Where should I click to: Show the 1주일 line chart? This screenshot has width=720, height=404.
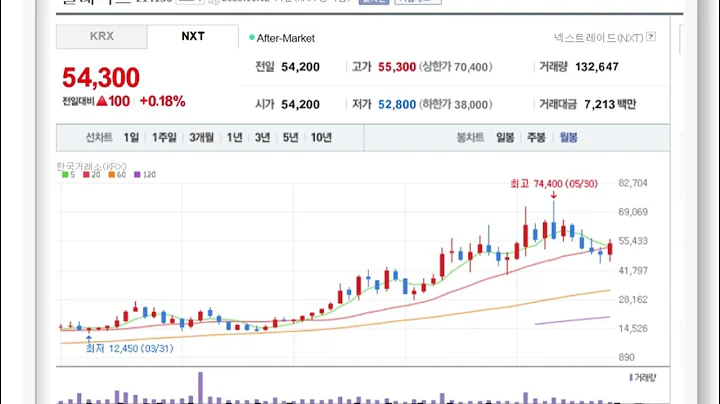(x=164, y=137)
